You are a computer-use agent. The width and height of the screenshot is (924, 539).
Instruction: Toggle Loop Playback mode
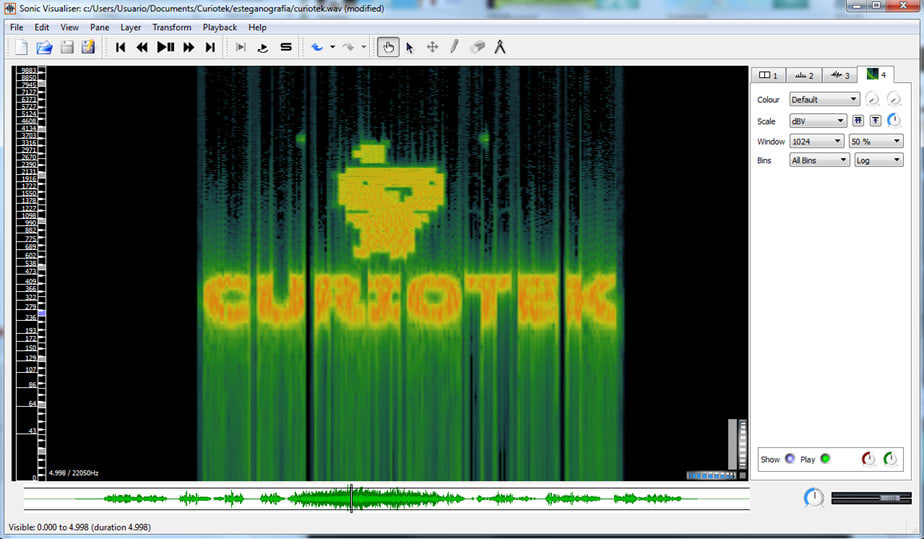(263, 47)
